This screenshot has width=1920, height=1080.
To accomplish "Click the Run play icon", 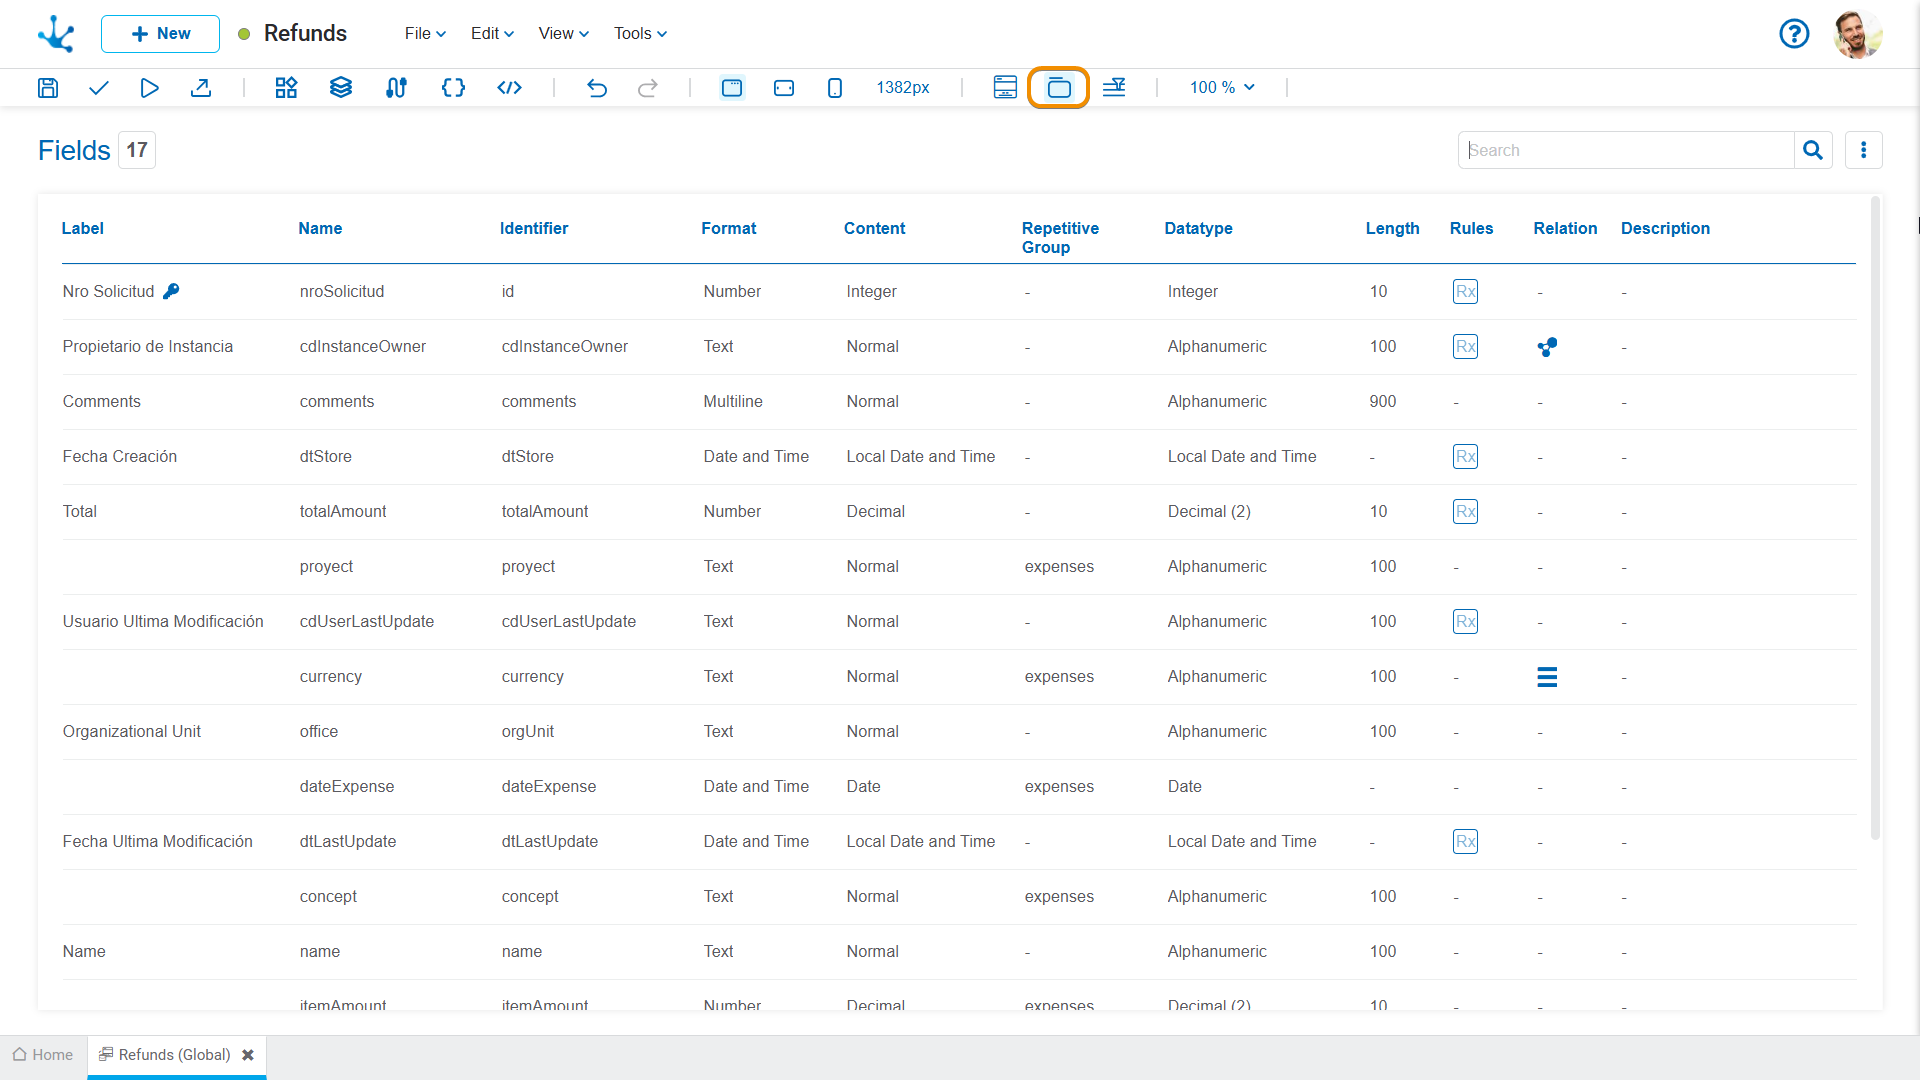I will click(x=149, y=88).
